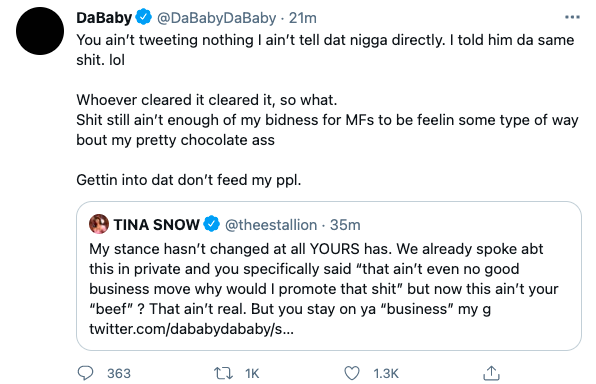
Task: Click the 1.3K likes count
Action: pyautogui.click(x=386, y=373)
